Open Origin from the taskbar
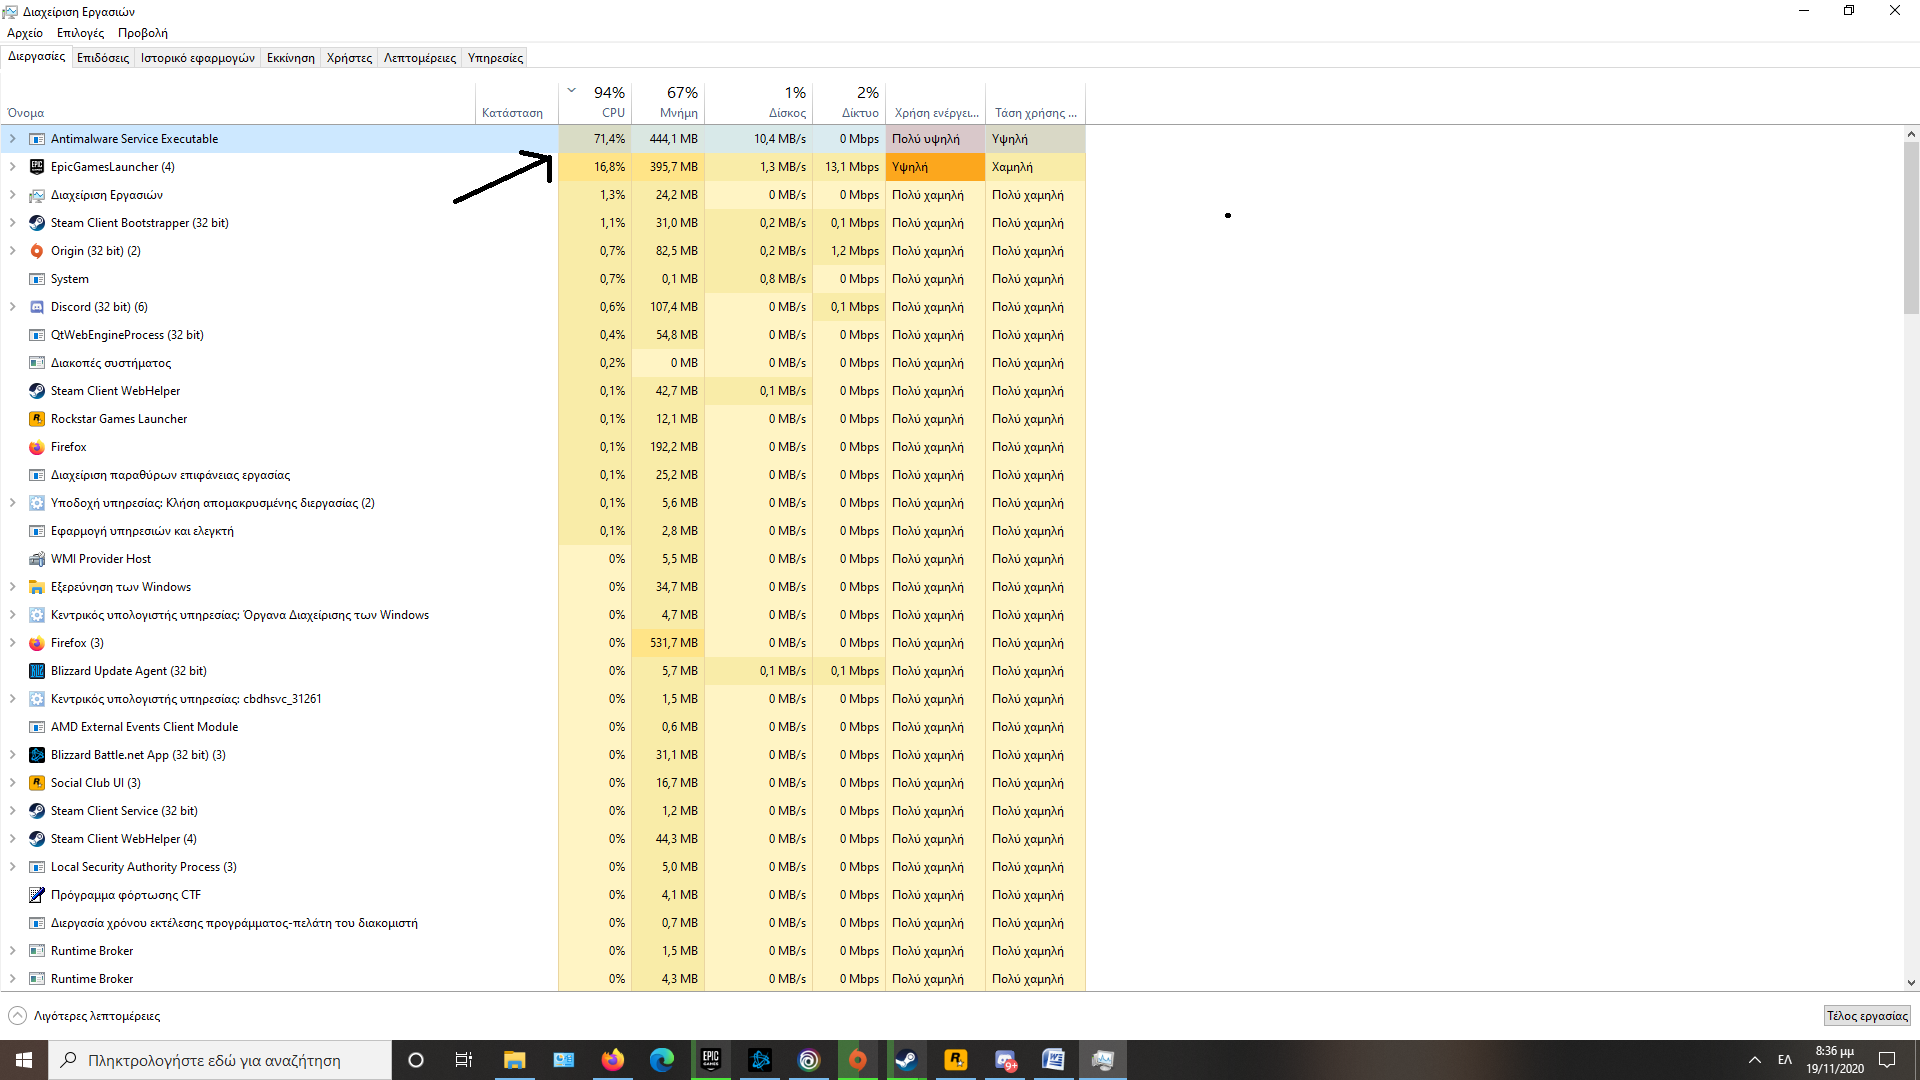 [858, 1060]
